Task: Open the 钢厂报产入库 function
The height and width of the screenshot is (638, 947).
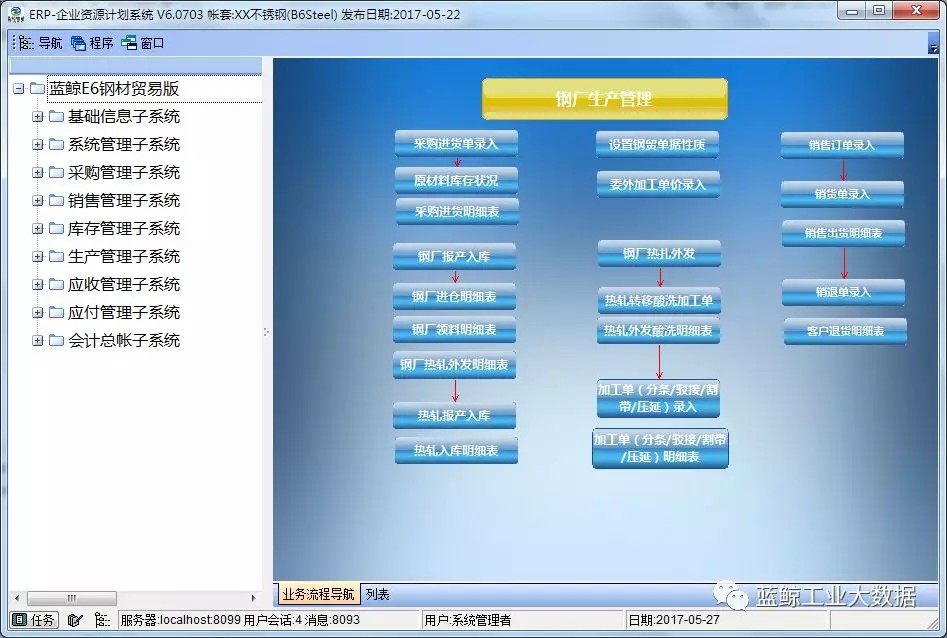Action: (456, 257)
